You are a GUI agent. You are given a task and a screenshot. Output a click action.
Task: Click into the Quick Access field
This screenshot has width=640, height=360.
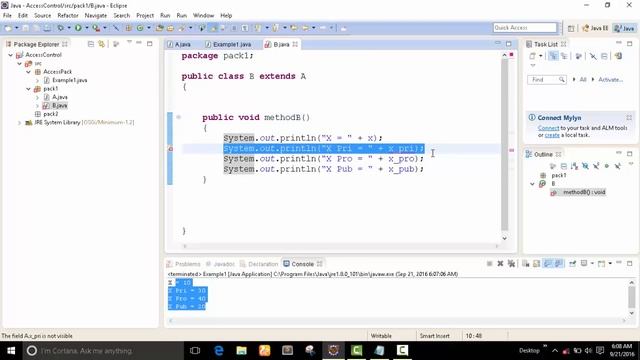point(525,27)
